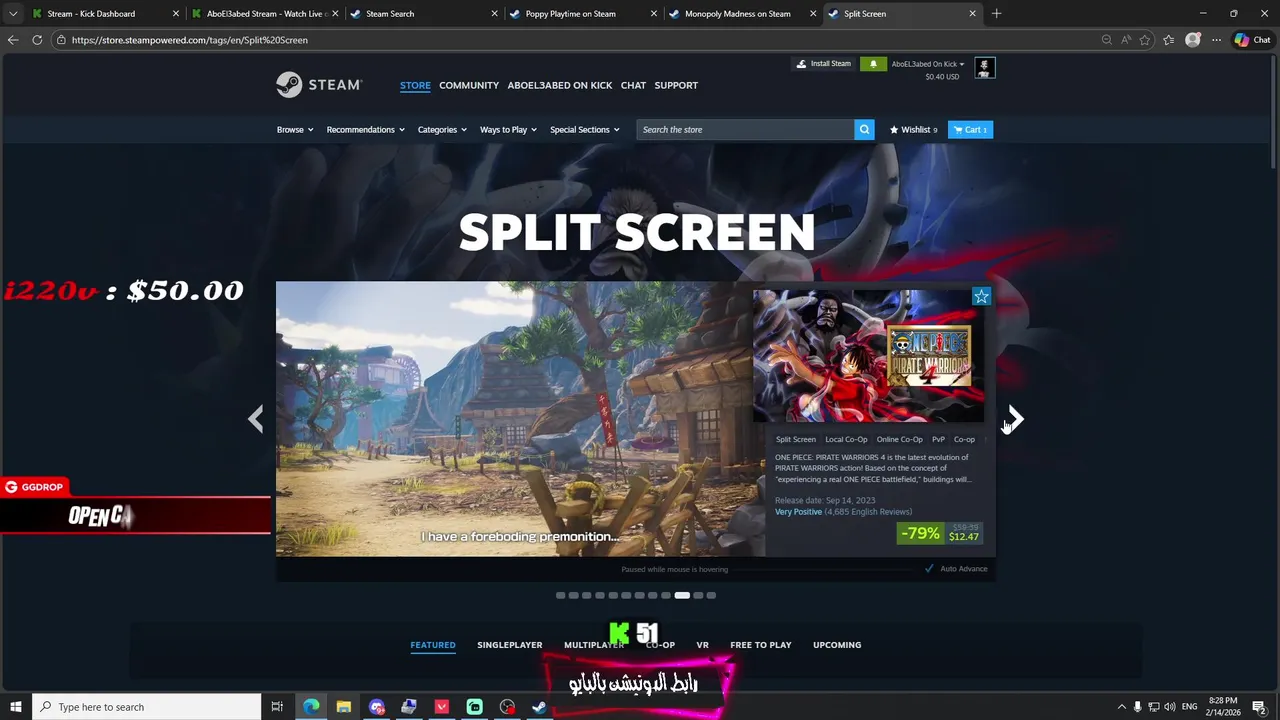The width and height of the screenshot is (1280, 720).
Task: Expand the Categories dropdown
Action: coord(442,130)
